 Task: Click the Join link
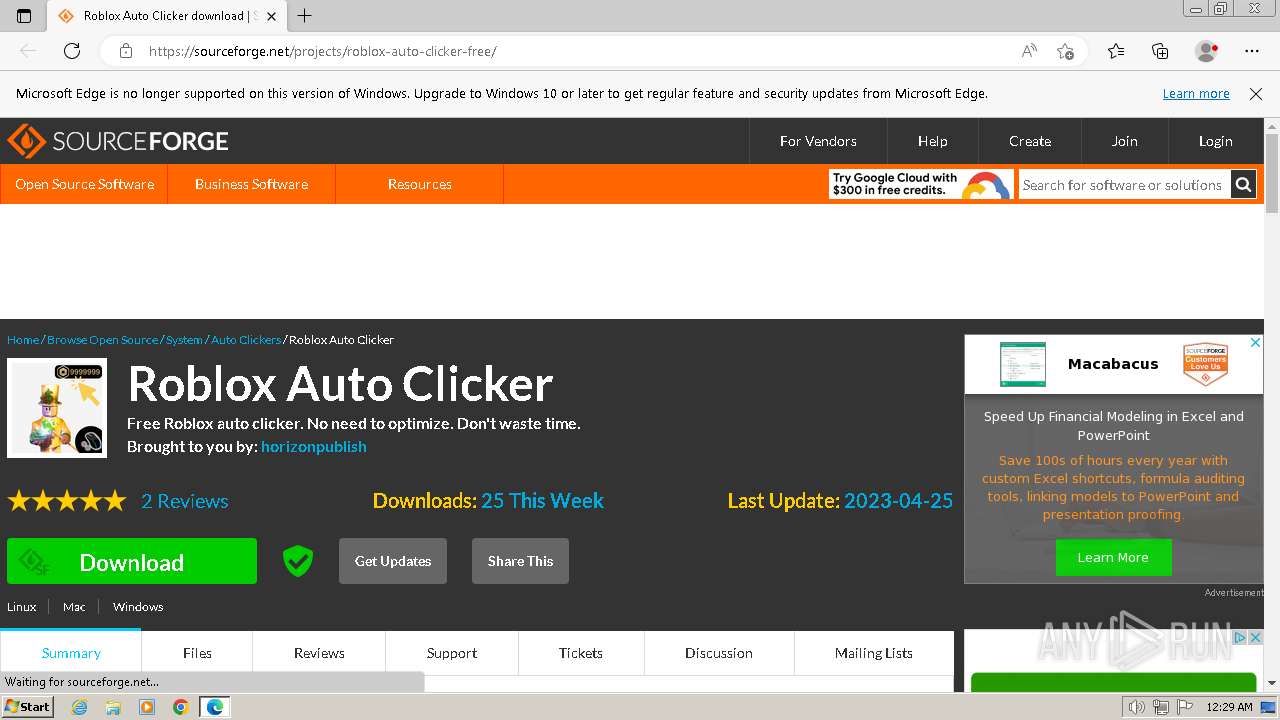point(1124,141)
